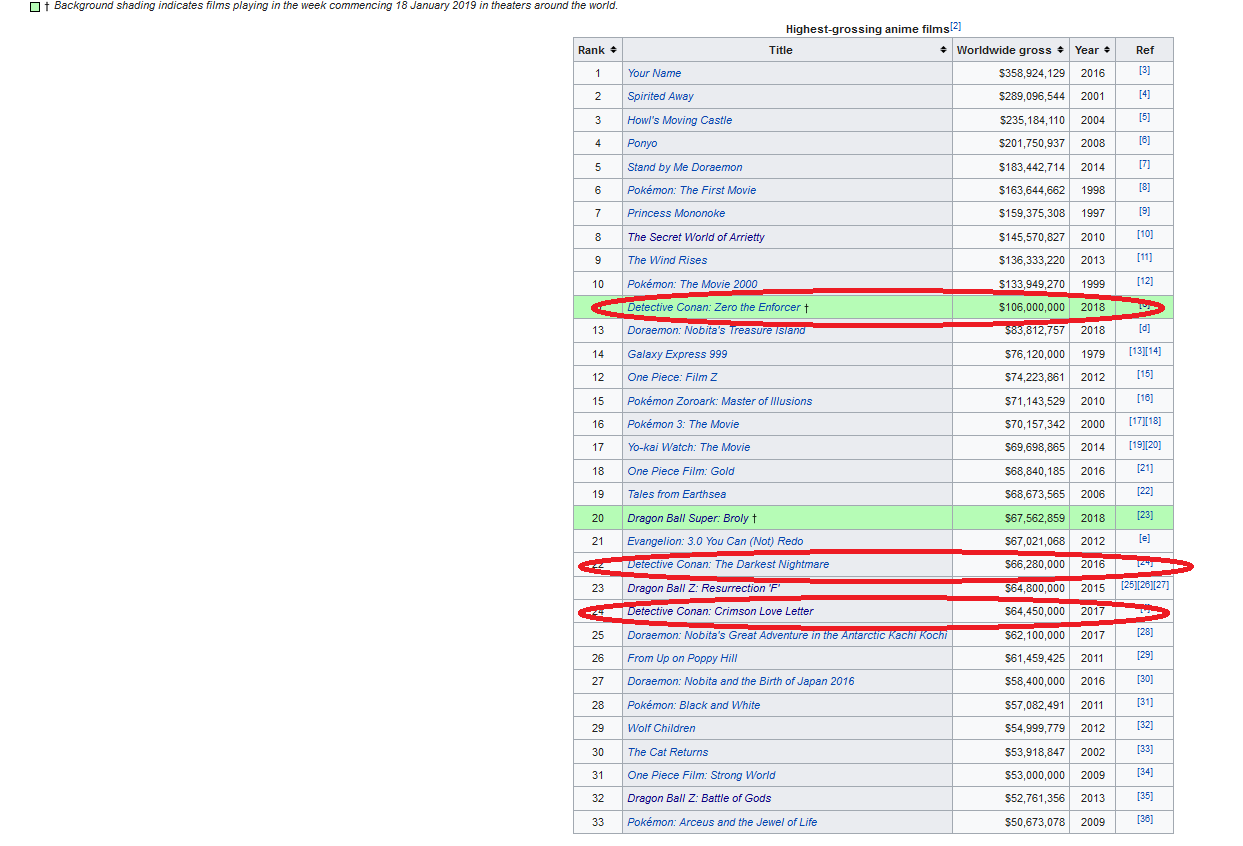Follow the Howl's Moving Castle link
This screenshot has height=846, width=1243.
(x=679, y=120)
